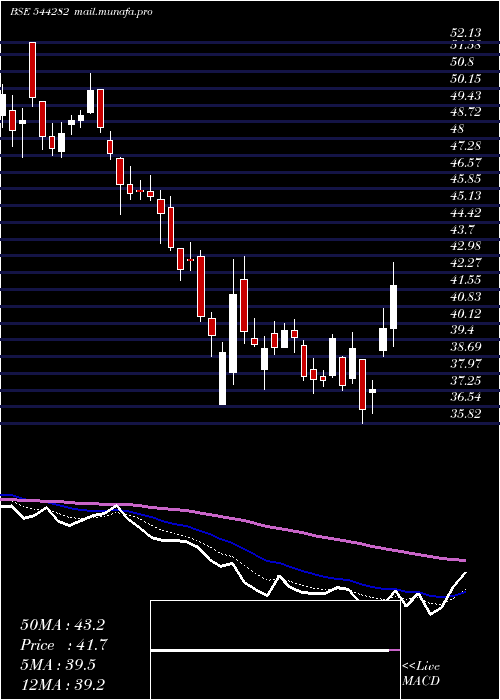Image resolution: width=500 pixels, height=700 pixels.
Task: Click the 48 price level label
Action: point(458,129)
